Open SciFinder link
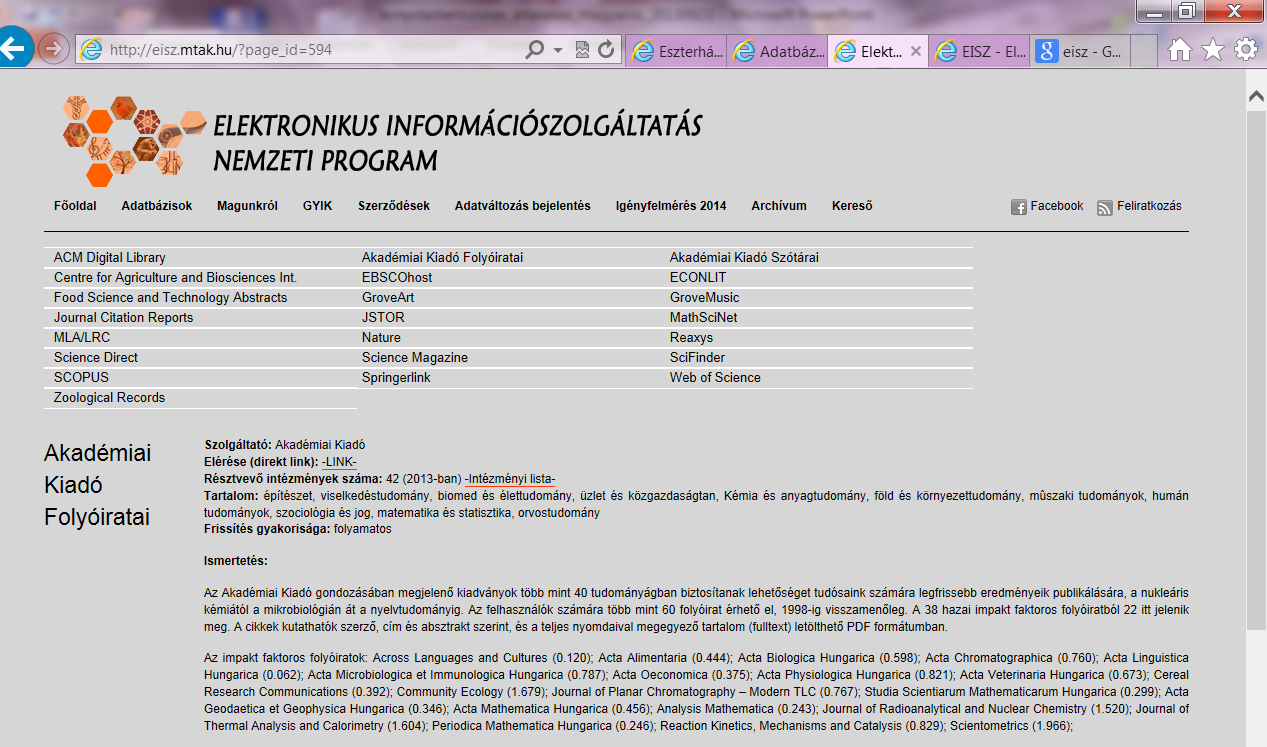This screenshot has width=1267, height=747. (697, 358)
